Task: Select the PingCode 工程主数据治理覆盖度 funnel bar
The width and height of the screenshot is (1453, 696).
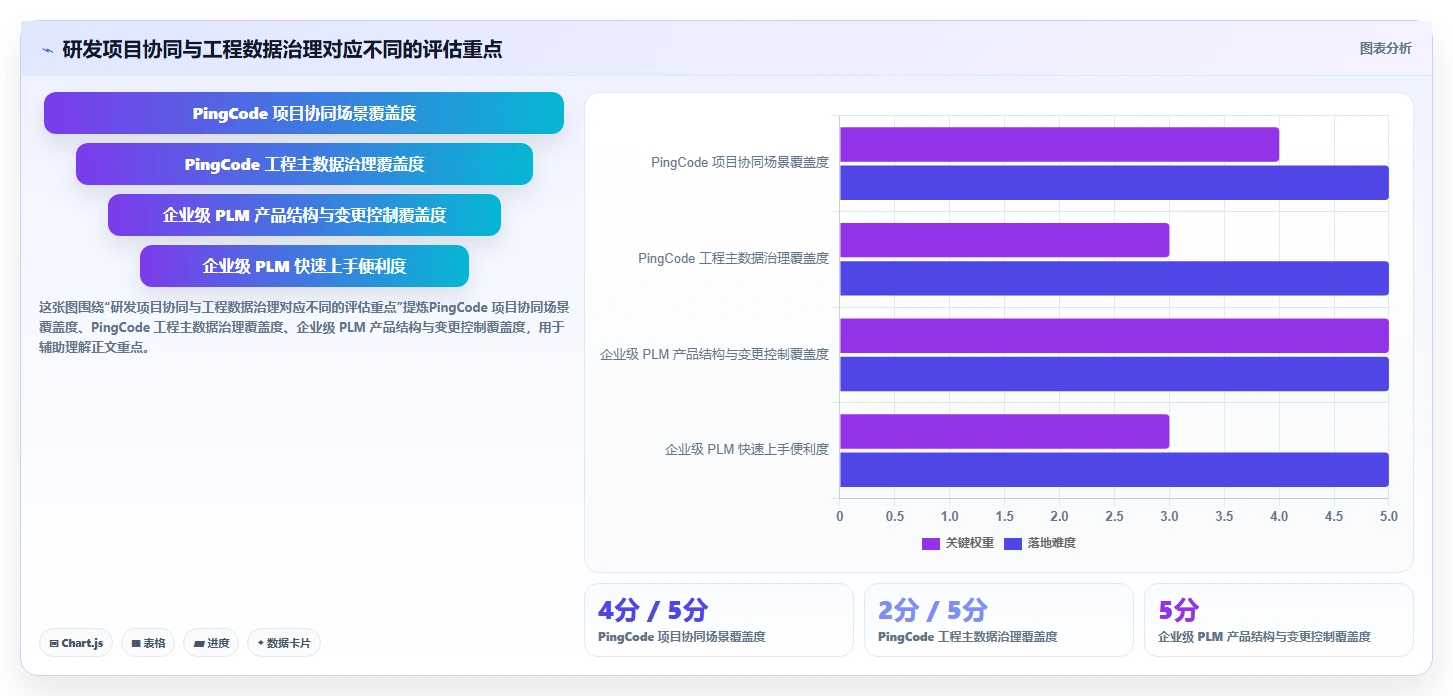Action: [x=304, y=164]
